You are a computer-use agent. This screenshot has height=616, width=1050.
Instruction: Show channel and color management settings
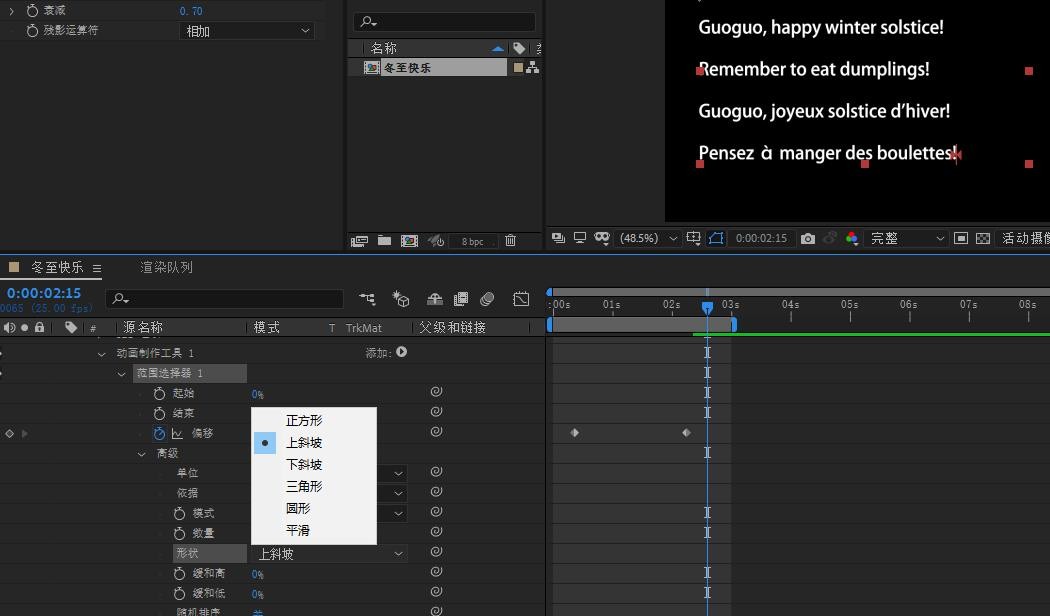852,238
